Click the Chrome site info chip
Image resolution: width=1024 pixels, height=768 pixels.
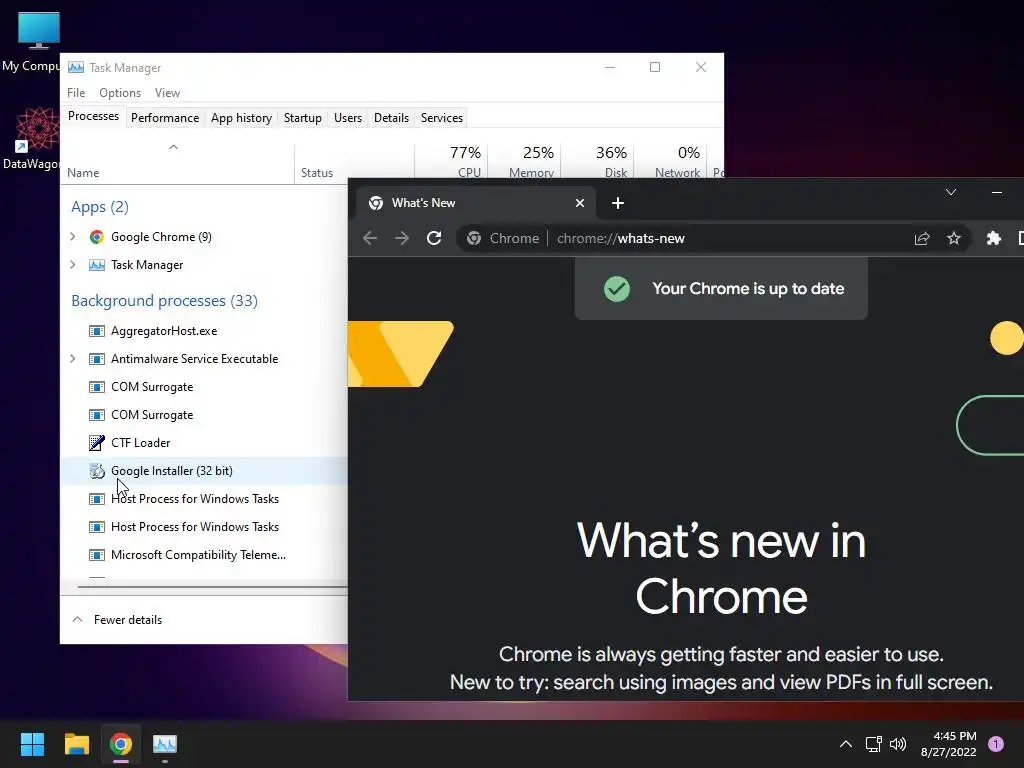[503, 238]
